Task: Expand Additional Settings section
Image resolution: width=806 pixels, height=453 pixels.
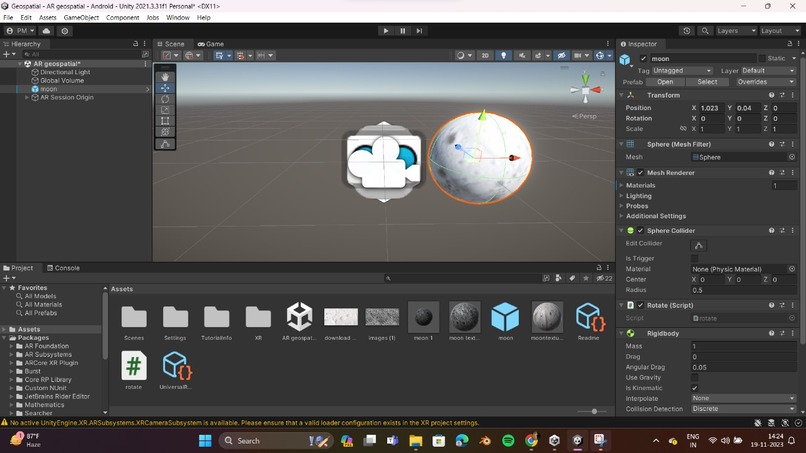Action: 622,216
